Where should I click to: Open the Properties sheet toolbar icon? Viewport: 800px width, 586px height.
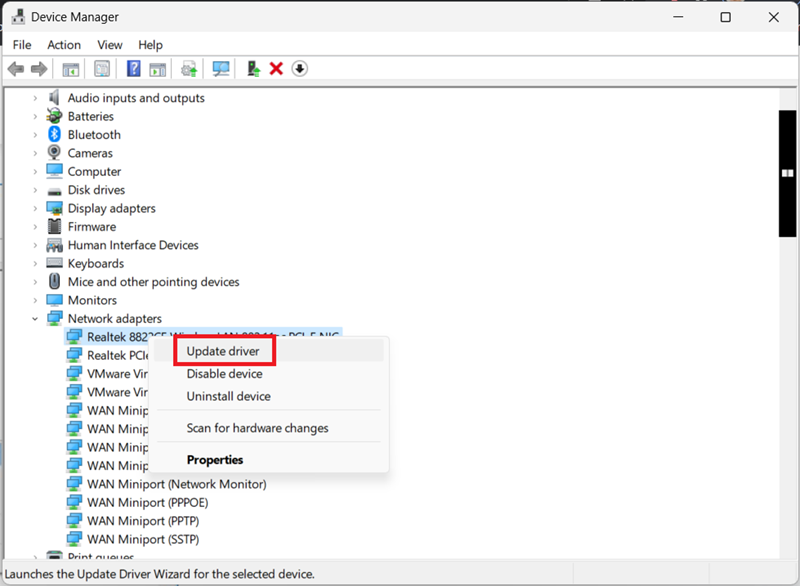click(x=102, y=69)
